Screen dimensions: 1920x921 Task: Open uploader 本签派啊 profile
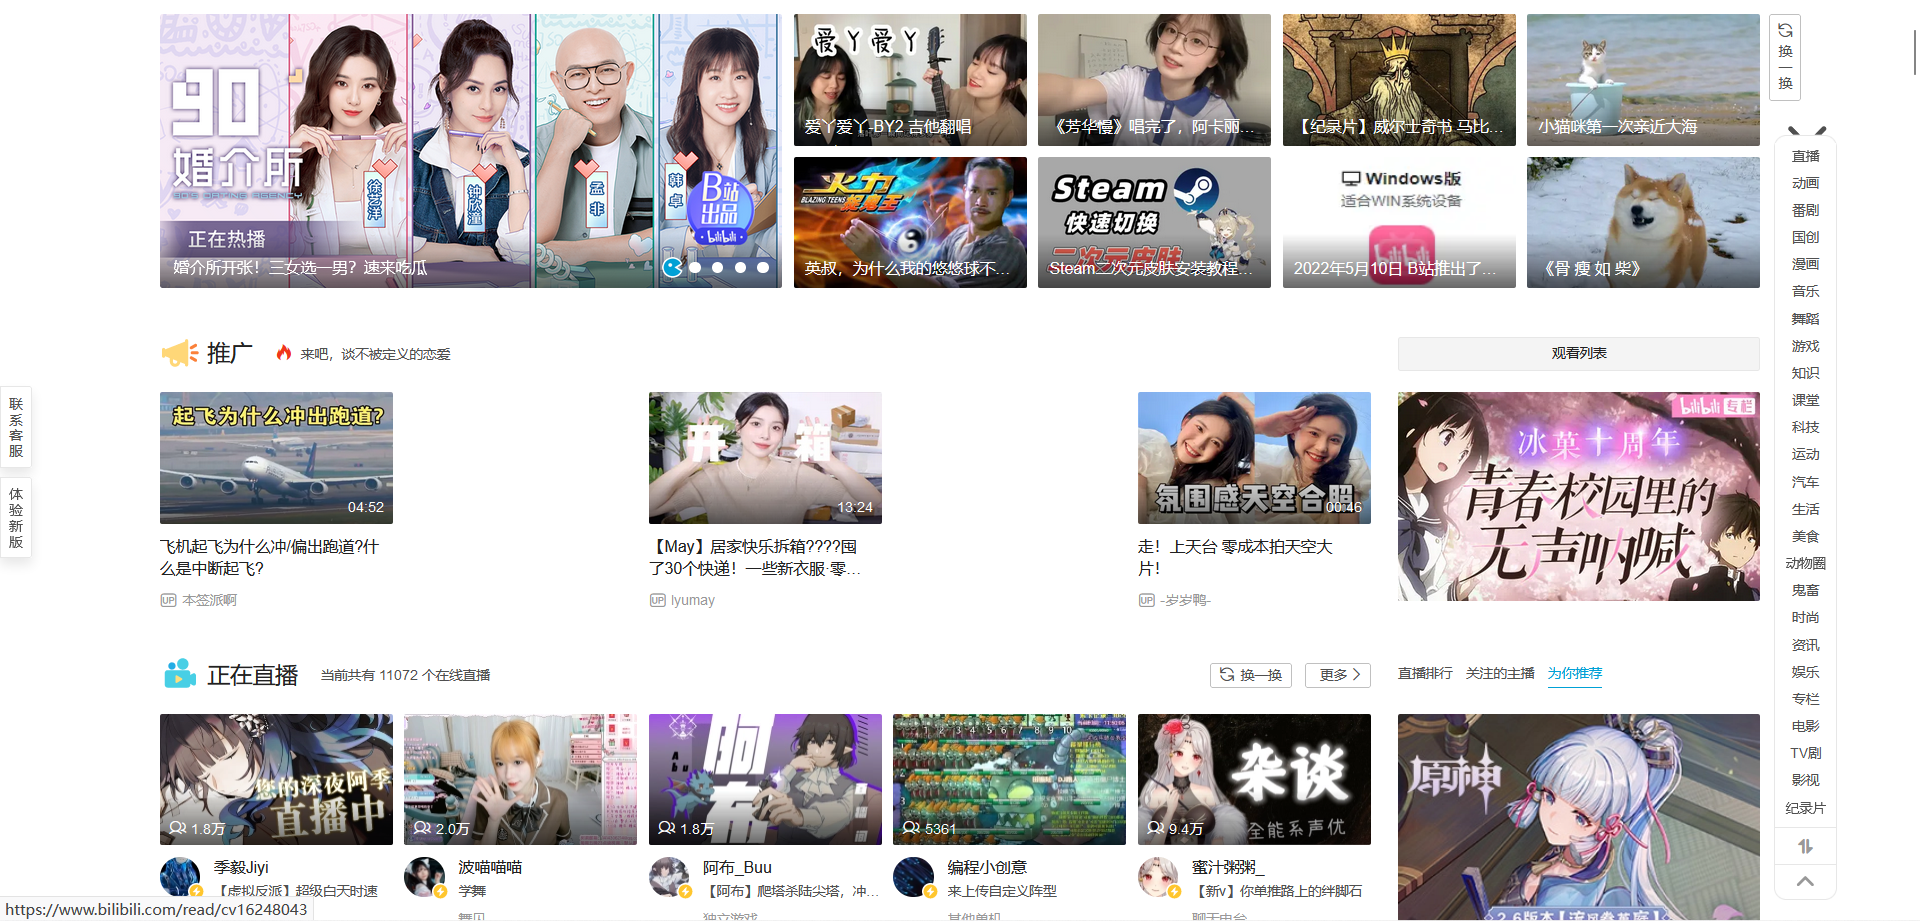209,600
